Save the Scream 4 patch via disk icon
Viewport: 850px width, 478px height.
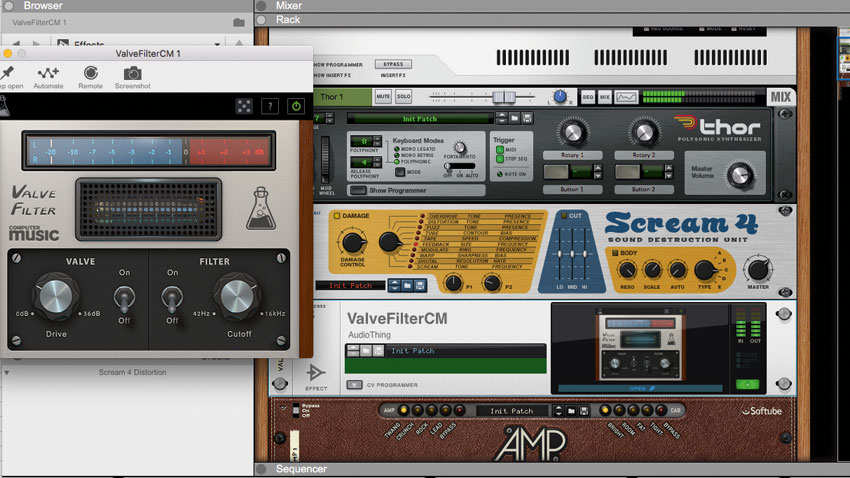click(x=420, y=285)
